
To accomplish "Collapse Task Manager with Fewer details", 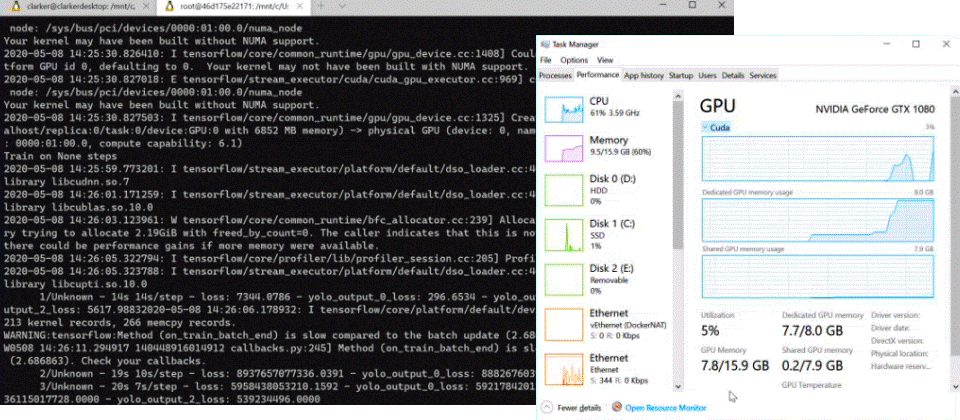I will click(x=574, y=407).
